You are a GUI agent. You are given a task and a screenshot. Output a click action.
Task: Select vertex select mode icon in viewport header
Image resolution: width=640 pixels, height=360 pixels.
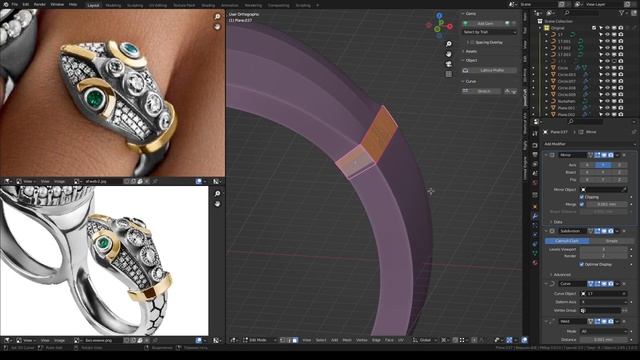coord(282,340)
